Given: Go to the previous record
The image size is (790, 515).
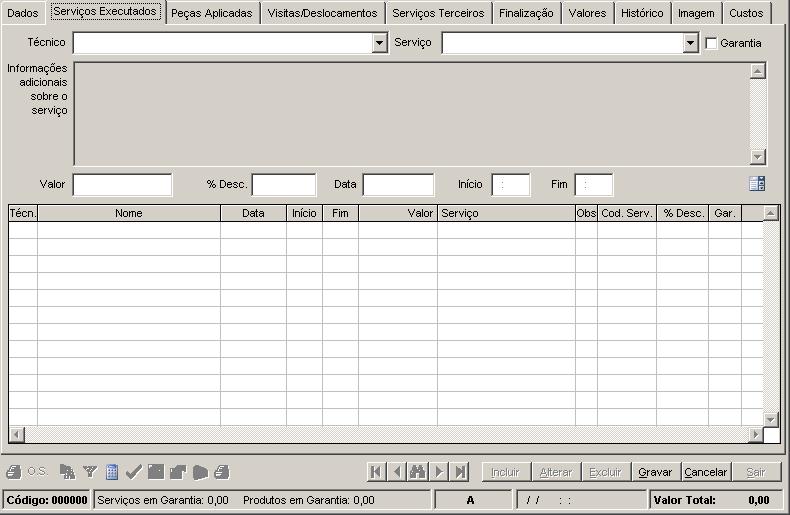Looking at the screenshot, I should pyautogui.click(x=397, y=472).
